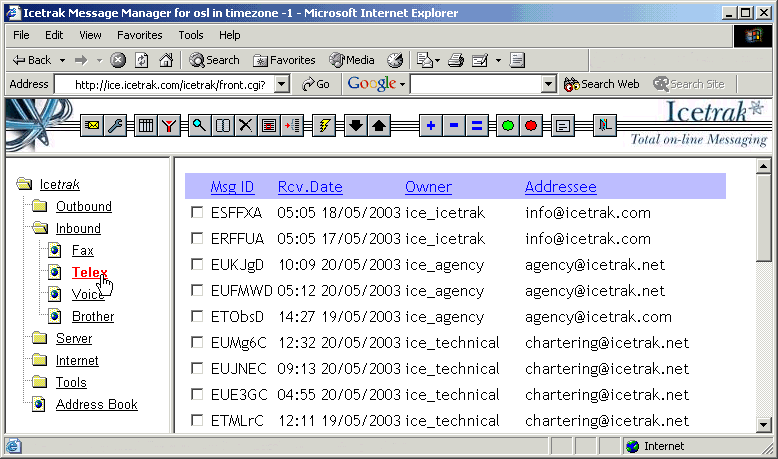
Task: Click the Print toolbar icon
Action: tap(455, 61)
